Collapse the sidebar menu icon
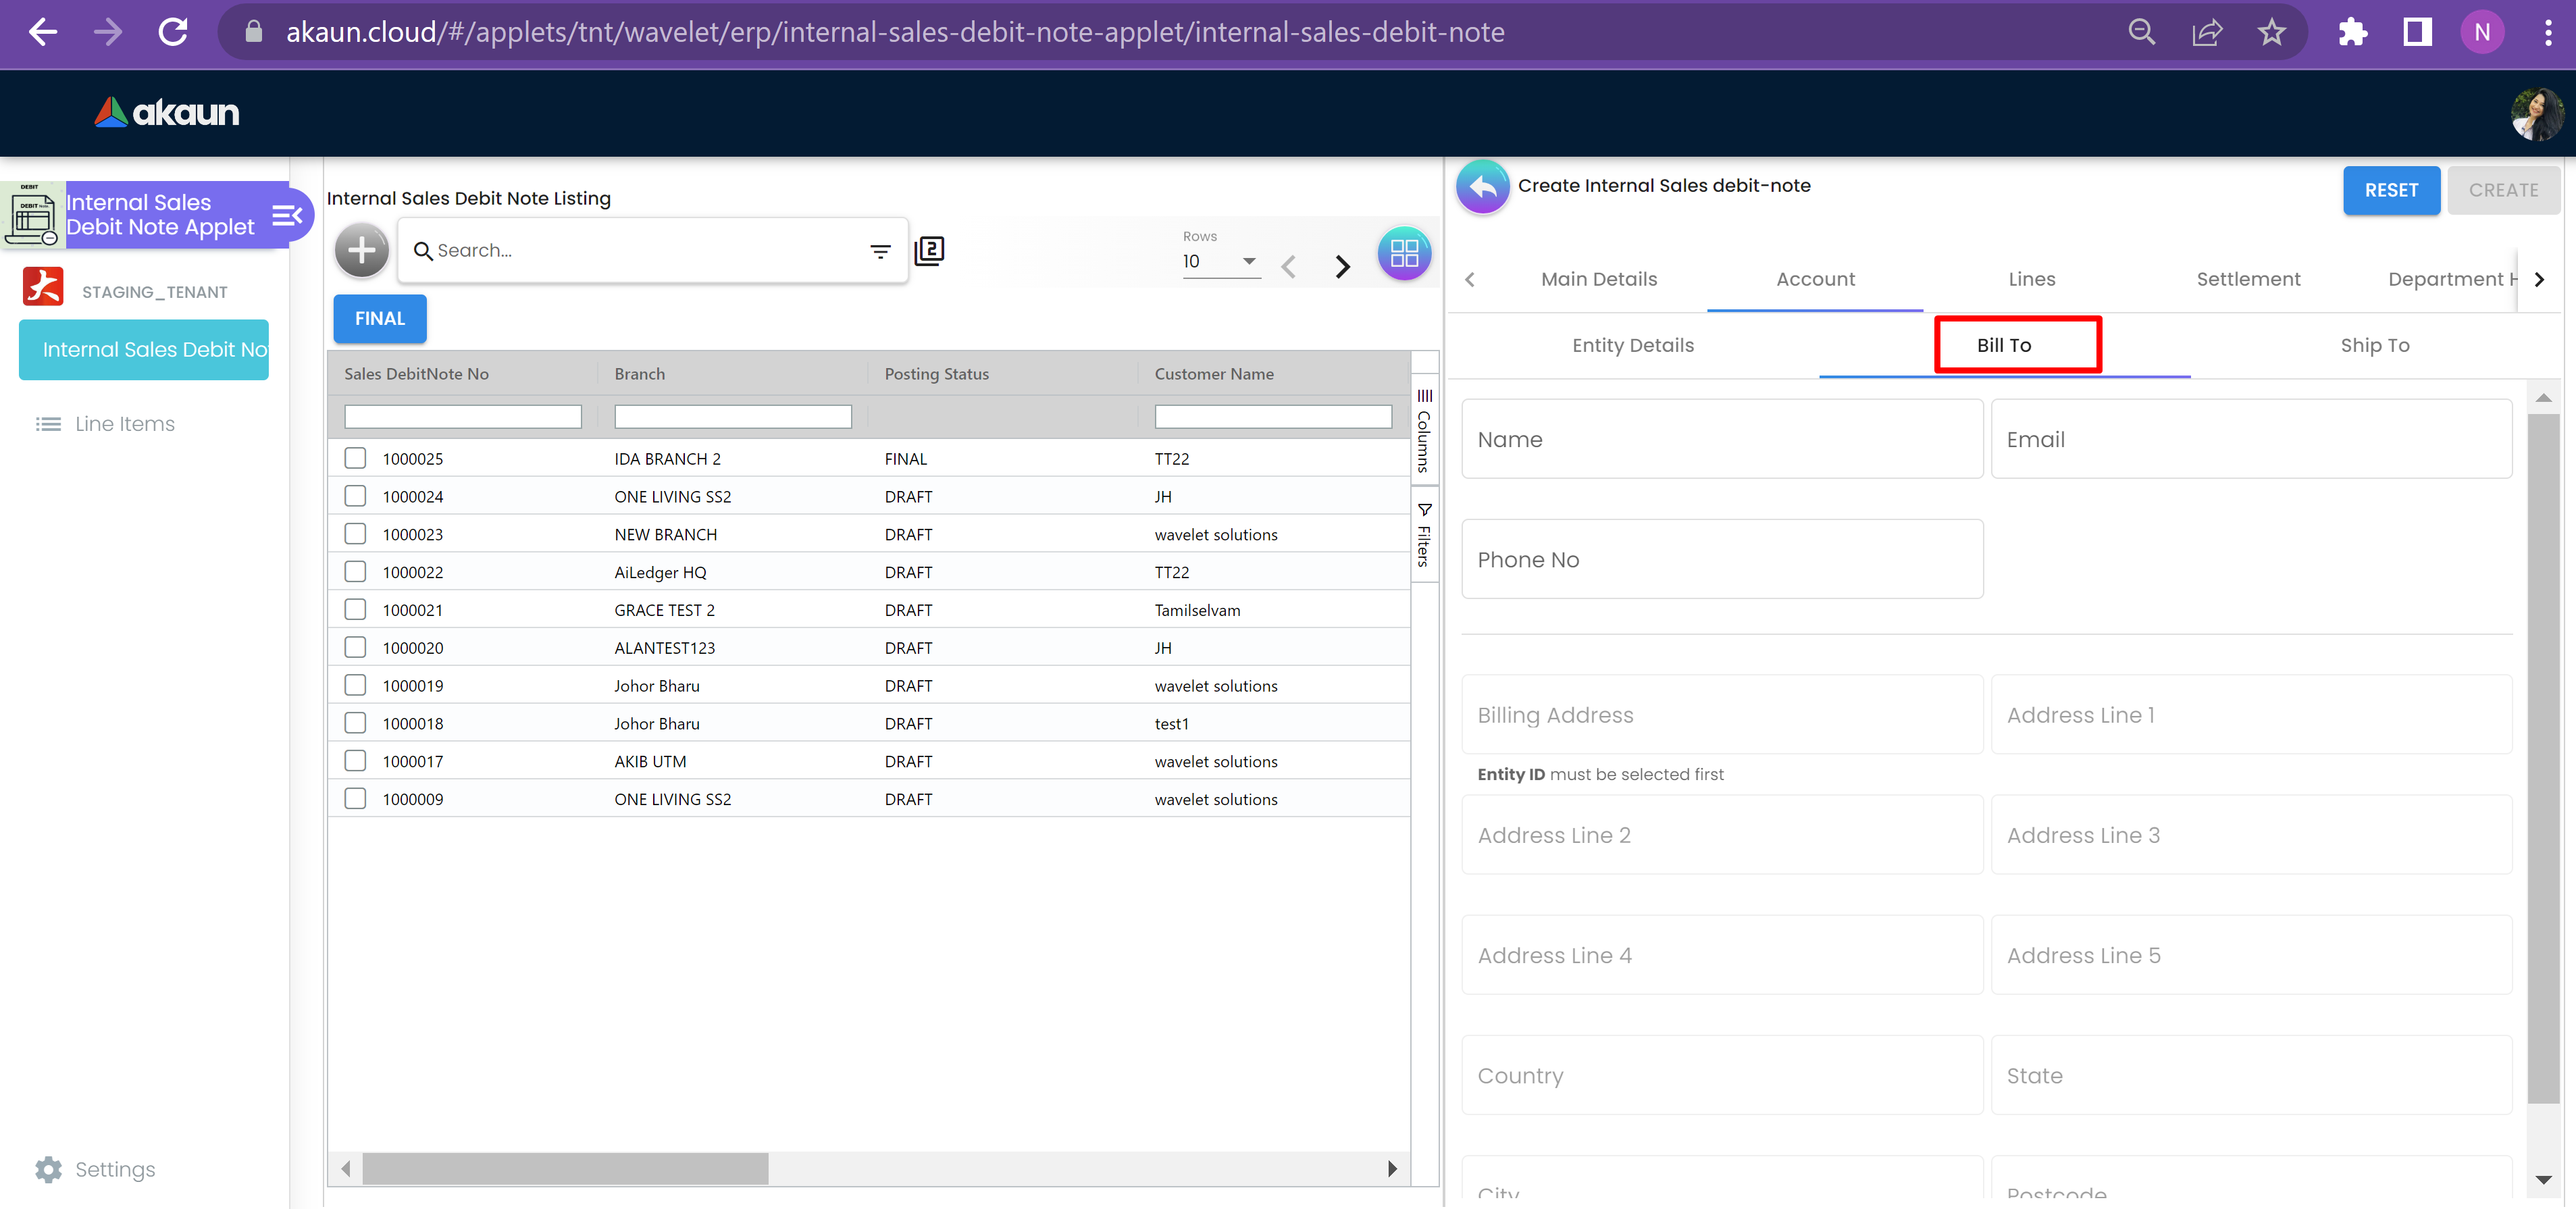The width and height of the screenshot is (2576, 1209). [x=286, y=215]
